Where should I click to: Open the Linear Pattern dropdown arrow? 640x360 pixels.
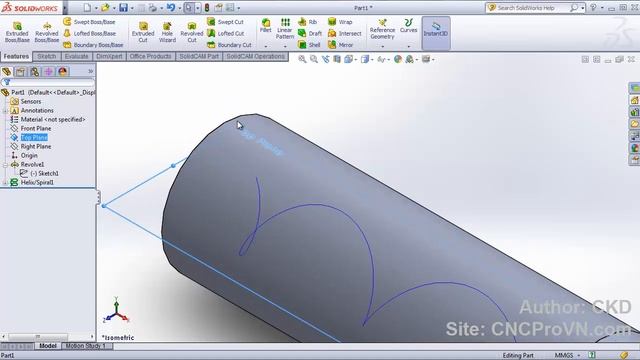(x=285, y=47)
